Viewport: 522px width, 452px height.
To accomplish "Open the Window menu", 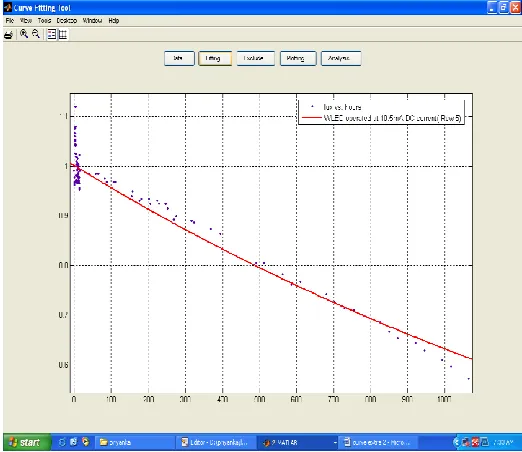I will [92, 21].
